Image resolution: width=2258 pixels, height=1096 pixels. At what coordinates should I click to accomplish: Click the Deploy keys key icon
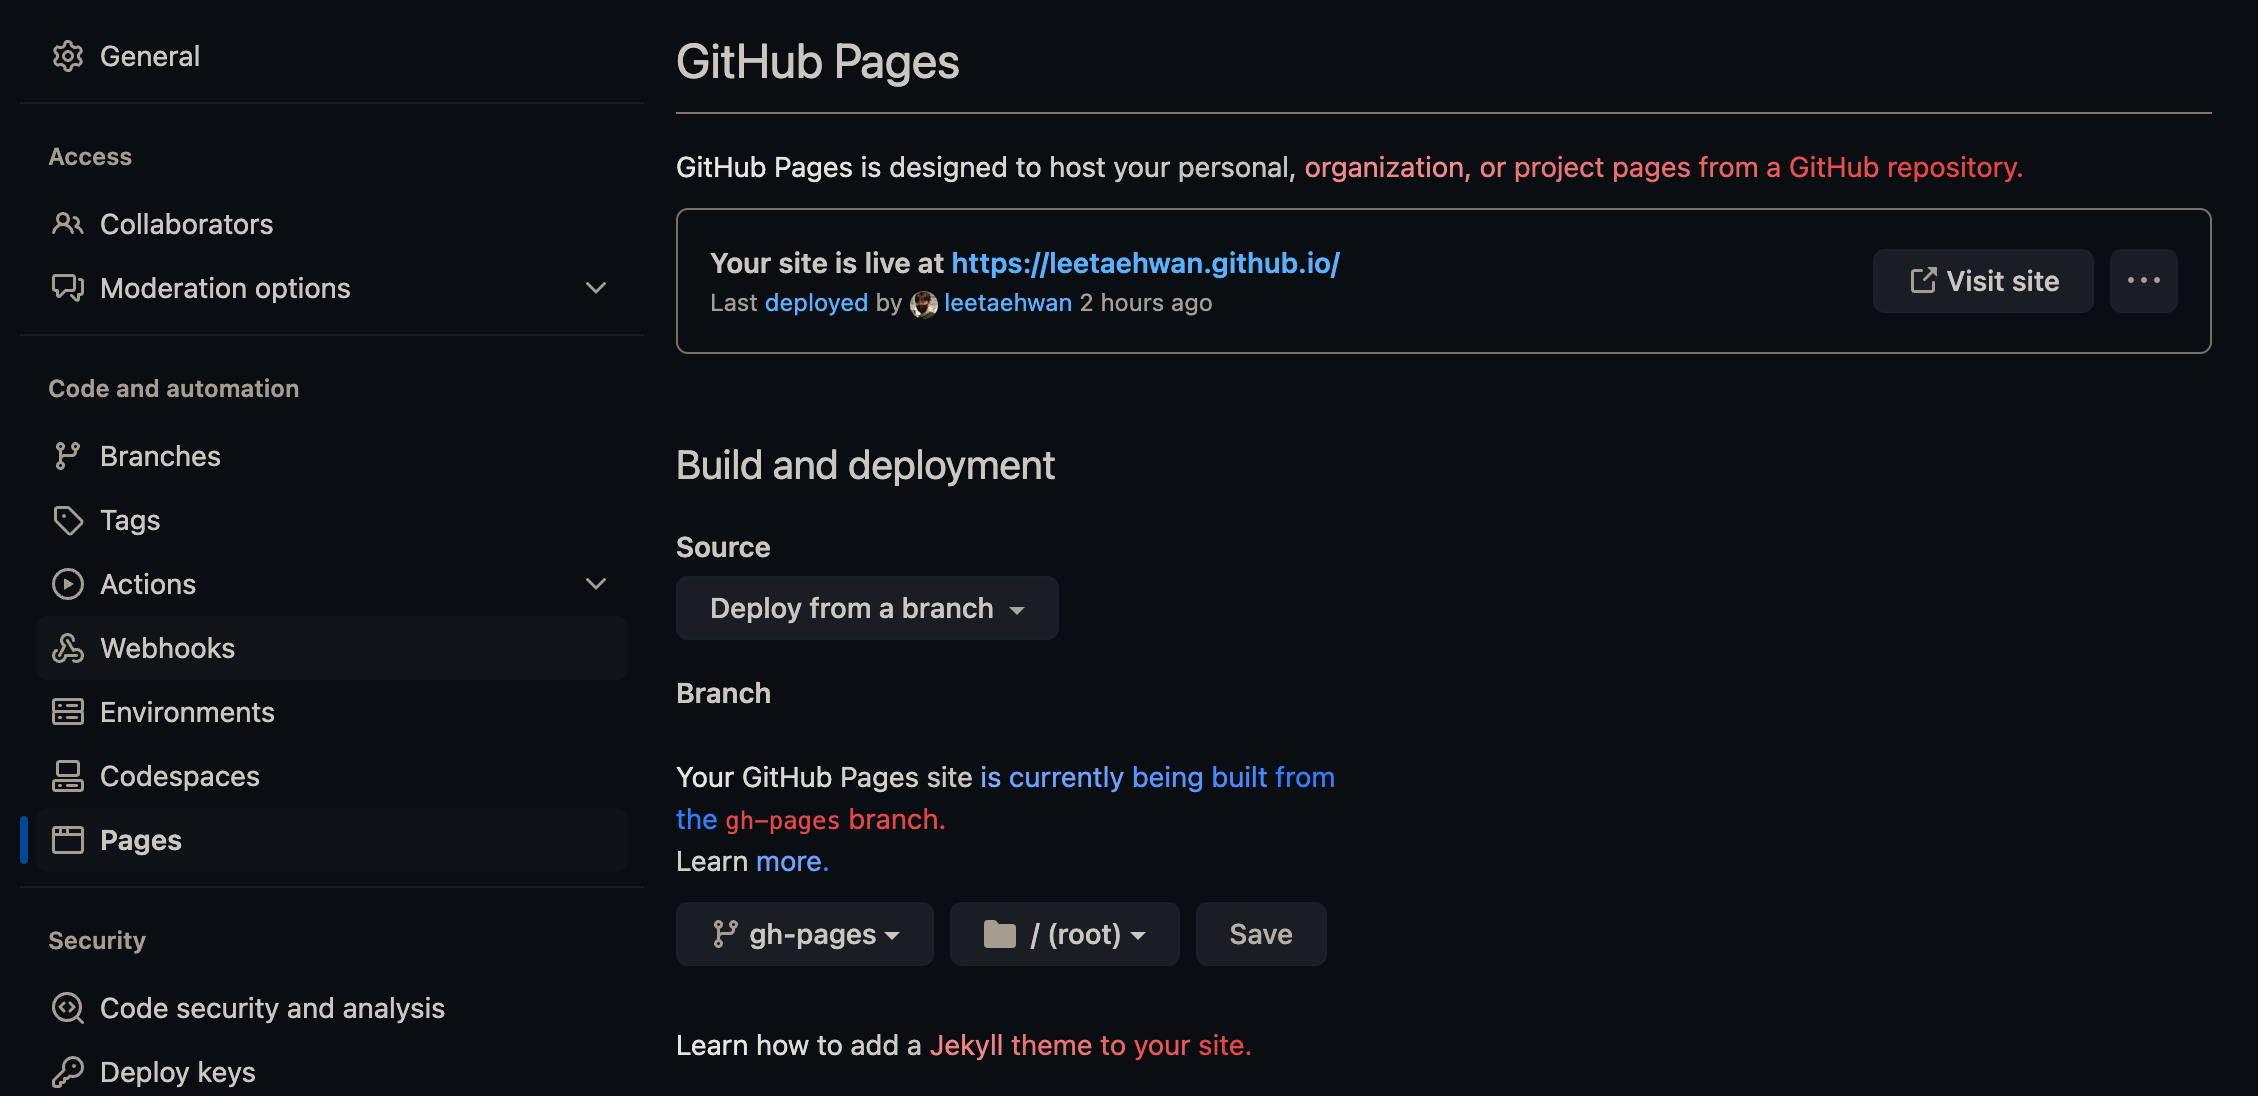pos(67,1072)
